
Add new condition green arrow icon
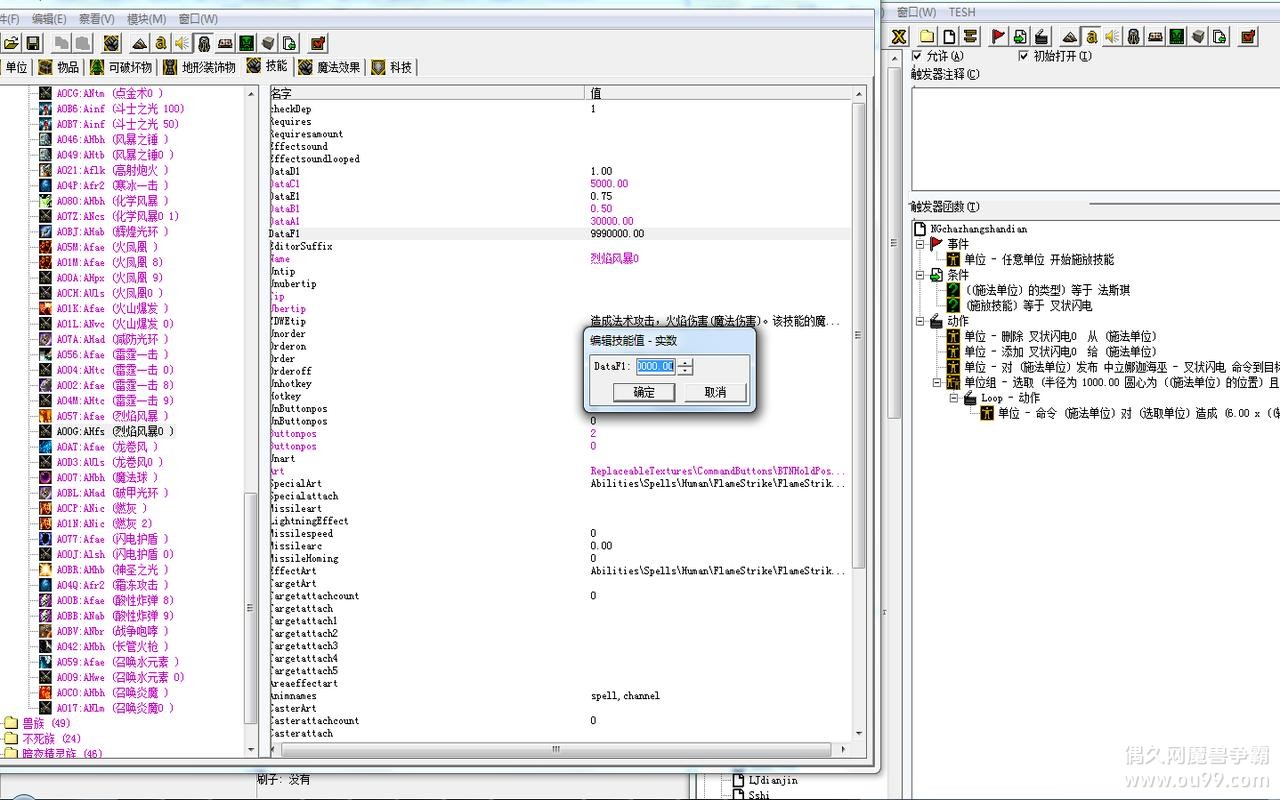(1020, 37)
